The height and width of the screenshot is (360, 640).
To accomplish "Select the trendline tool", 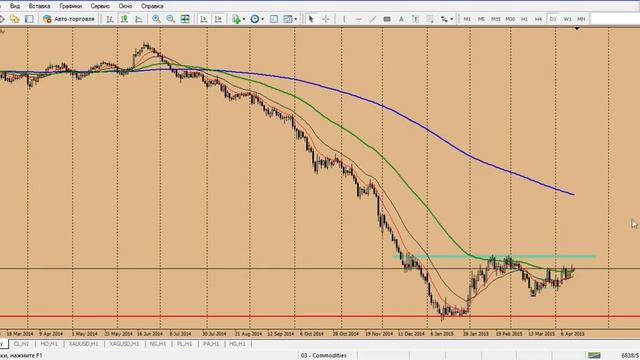I will (373, 19).
